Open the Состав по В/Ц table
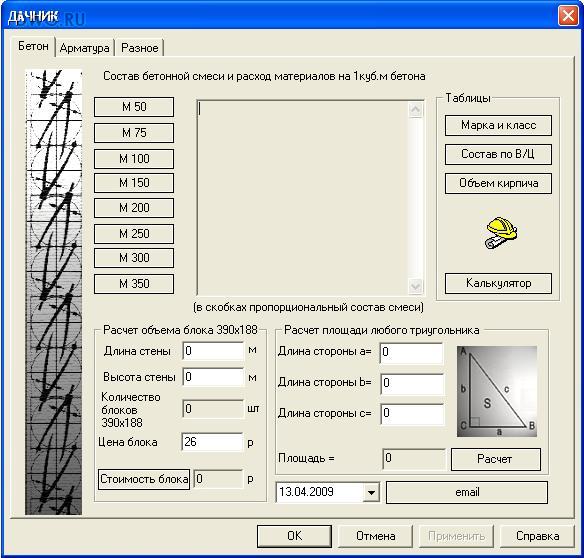This screenshot has width=584, height=558. tap(498, 154)
